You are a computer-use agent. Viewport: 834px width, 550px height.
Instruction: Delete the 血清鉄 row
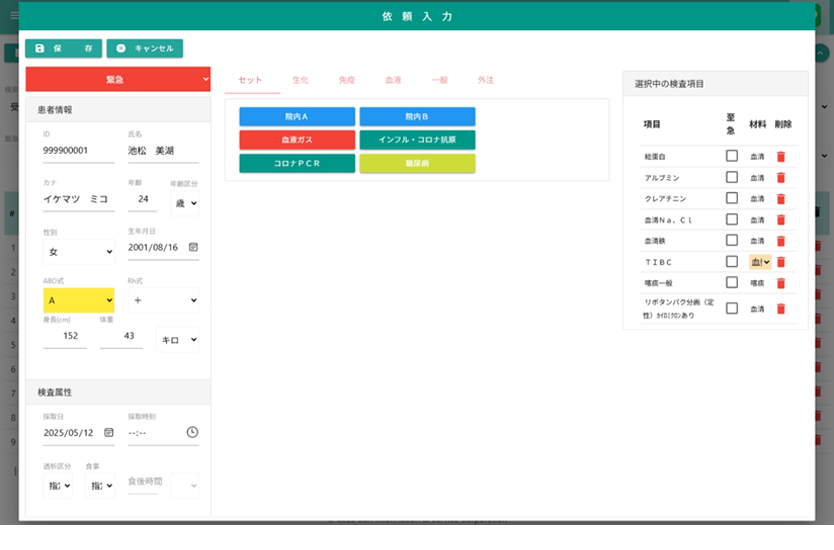point(781,241)
